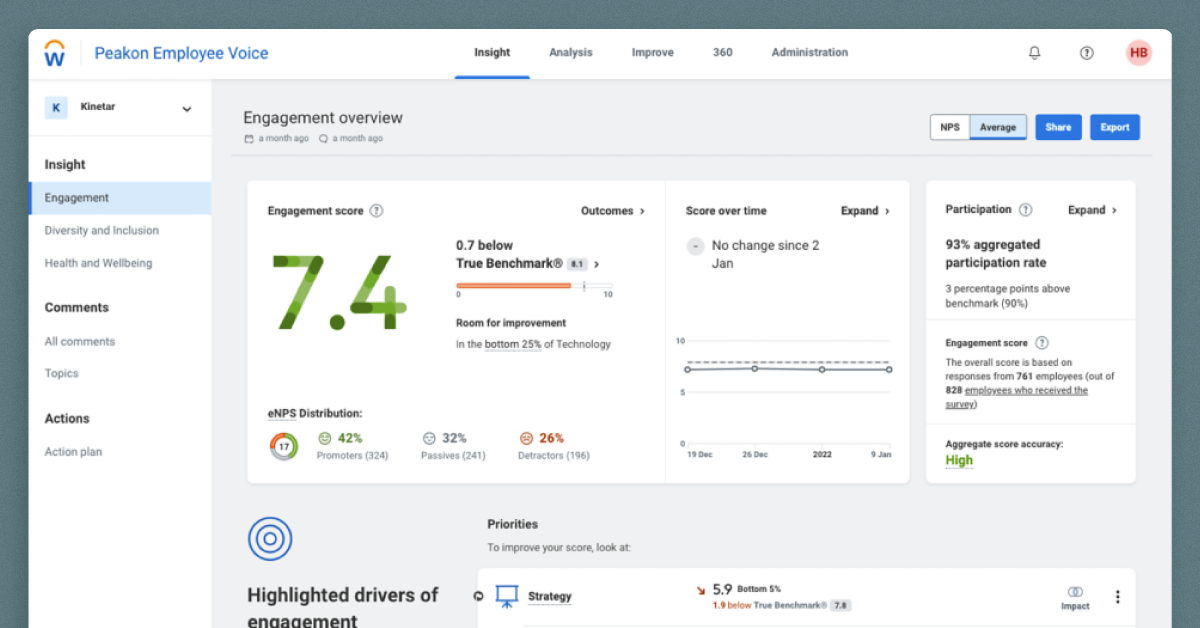Click the 9 Jan chart data point
The width and height of the screenshot is (1200, 628).
click(x=889, y=369)
